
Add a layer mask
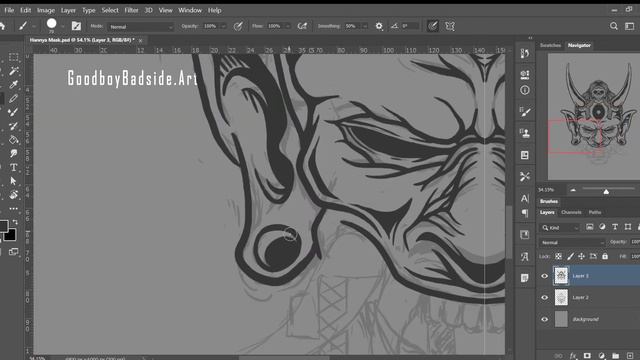tap(587, 356)
